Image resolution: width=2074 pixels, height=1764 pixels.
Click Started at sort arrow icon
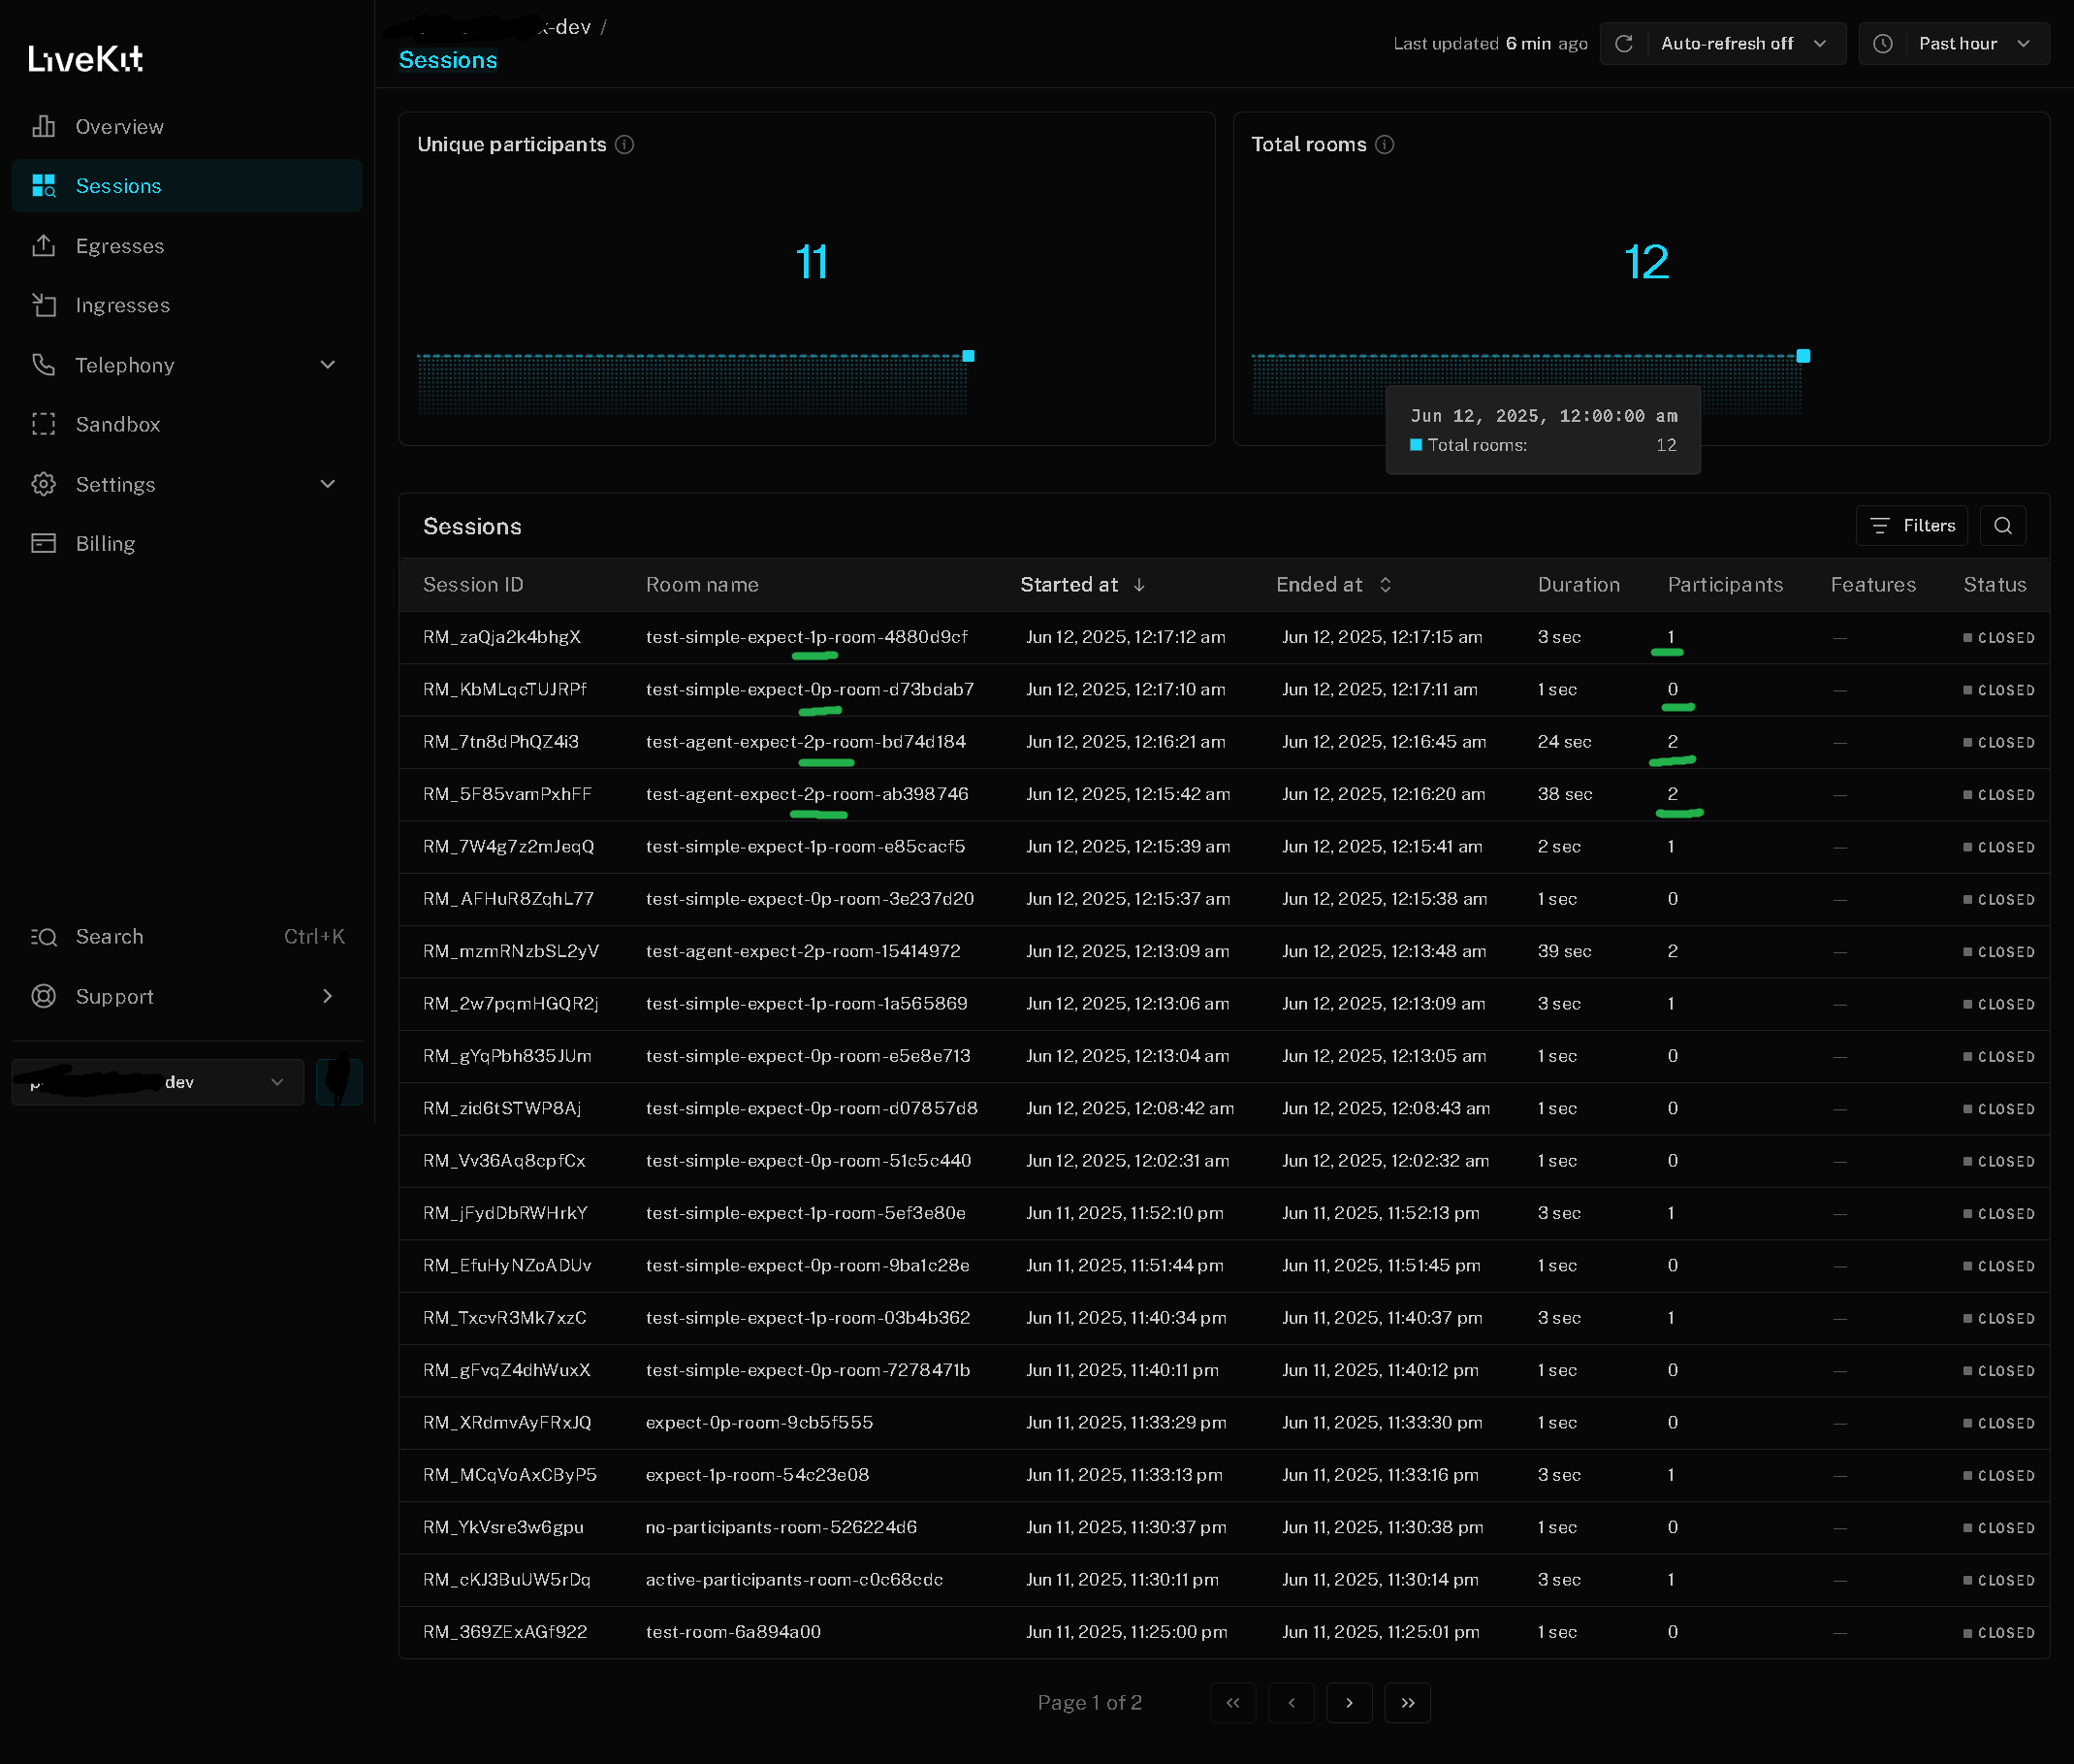pos(1139,585)
